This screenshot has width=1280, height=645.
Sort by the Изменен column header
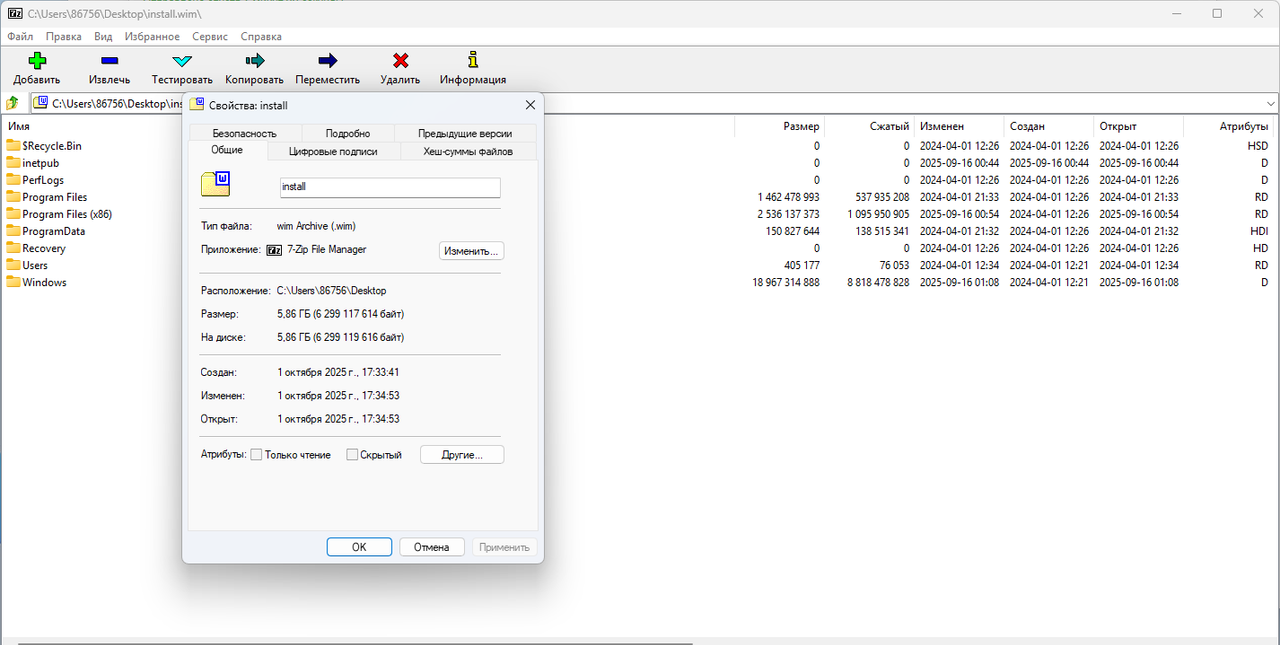pos(942,126)
